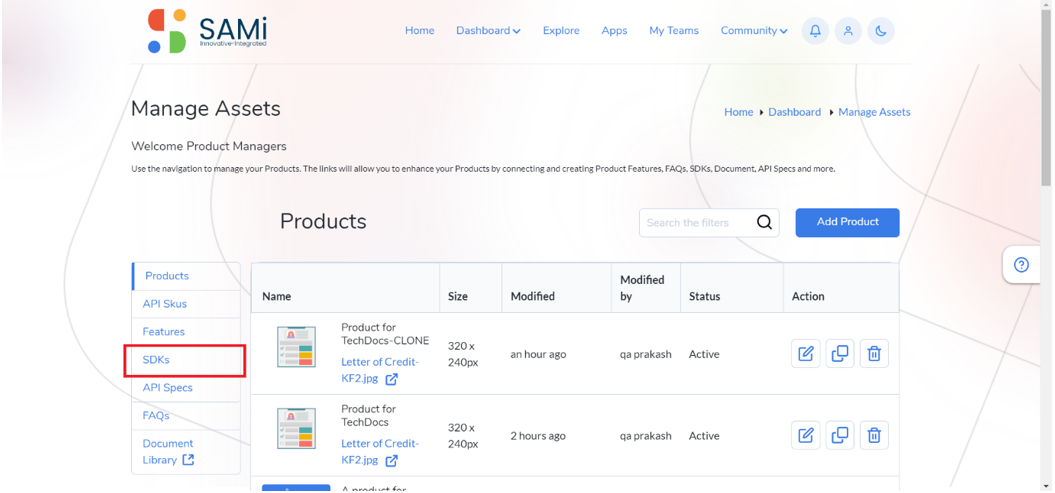1055x493 pixels.
Task: Click thumbnail in the 2 hours ago row
Action: pyautogui.click(x=296, y=428)
